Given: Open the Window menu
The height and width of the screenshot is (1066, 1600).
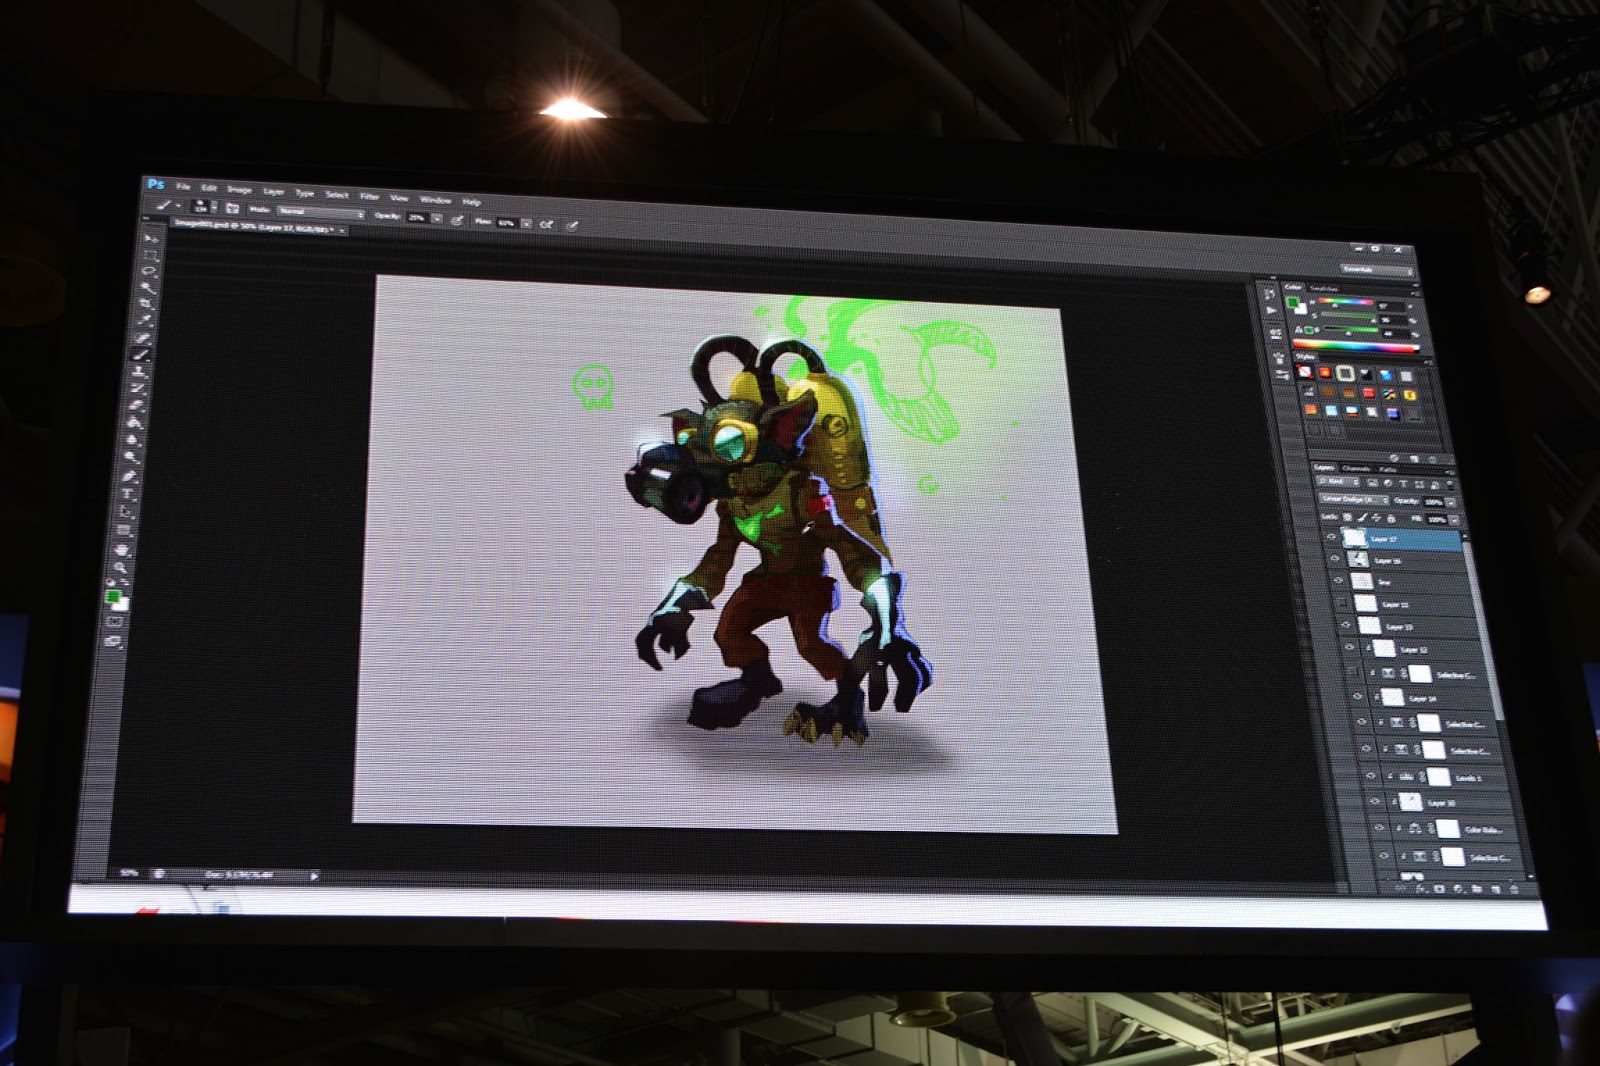Looking at the screenshot, I should [x=435, y=199].
